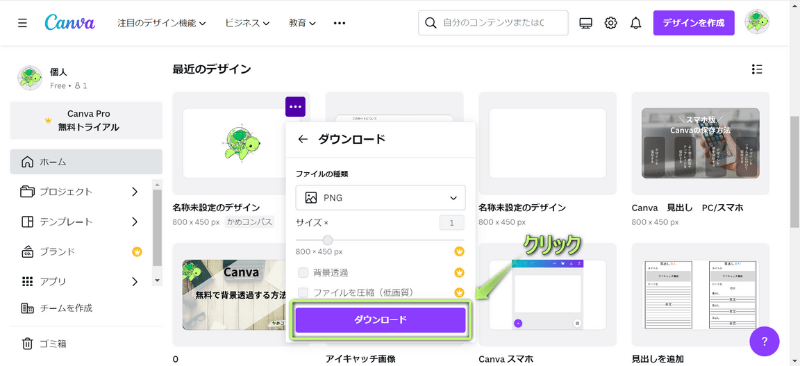Open the purple help question button

click(764, 341)
